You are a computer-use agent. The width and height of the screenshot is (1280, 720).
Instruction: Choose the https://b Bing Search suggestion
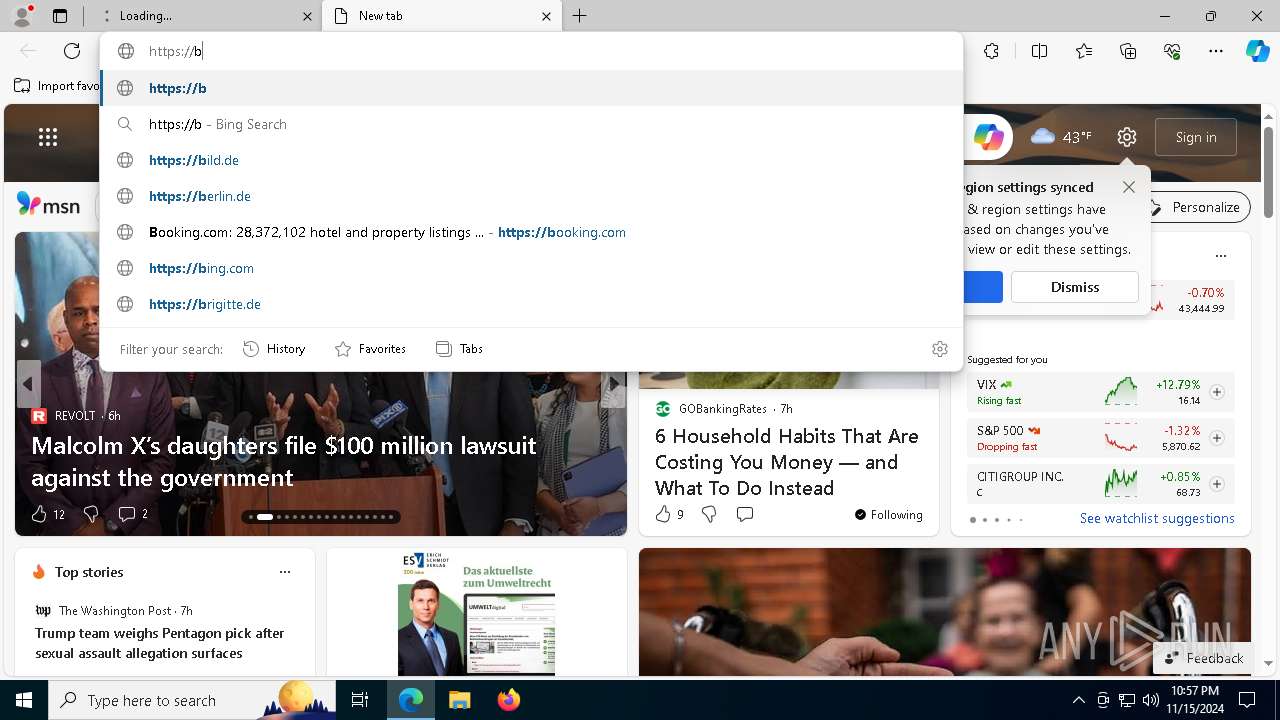(532, 124)
